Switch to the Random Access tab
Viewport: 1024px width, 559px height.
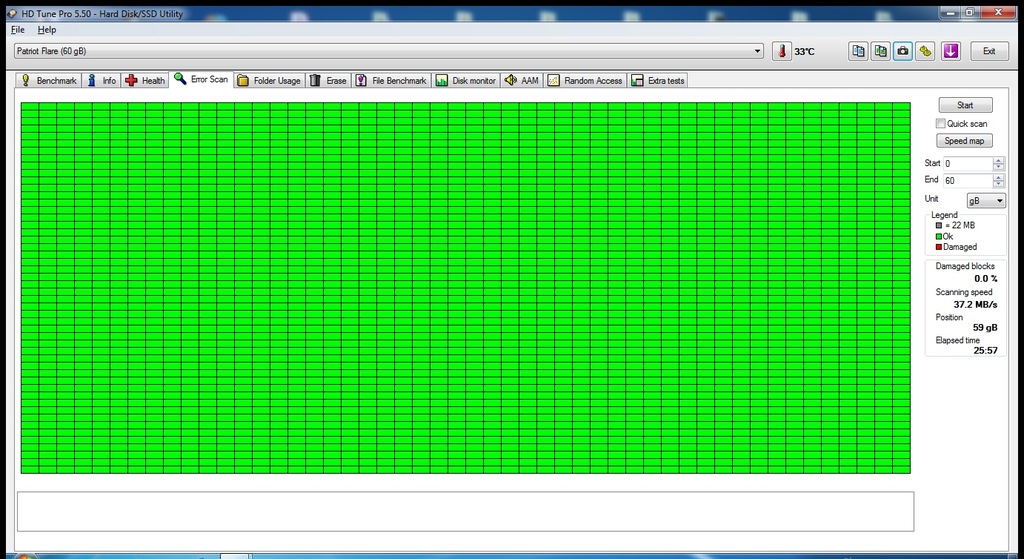pos(585,80)
